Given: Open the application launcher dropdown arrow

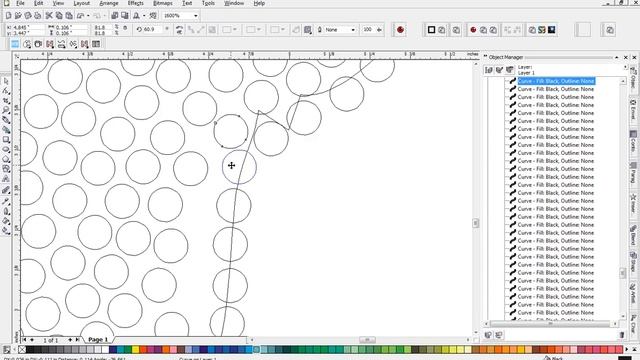Looking at the screenshot, I should (144, 16).
